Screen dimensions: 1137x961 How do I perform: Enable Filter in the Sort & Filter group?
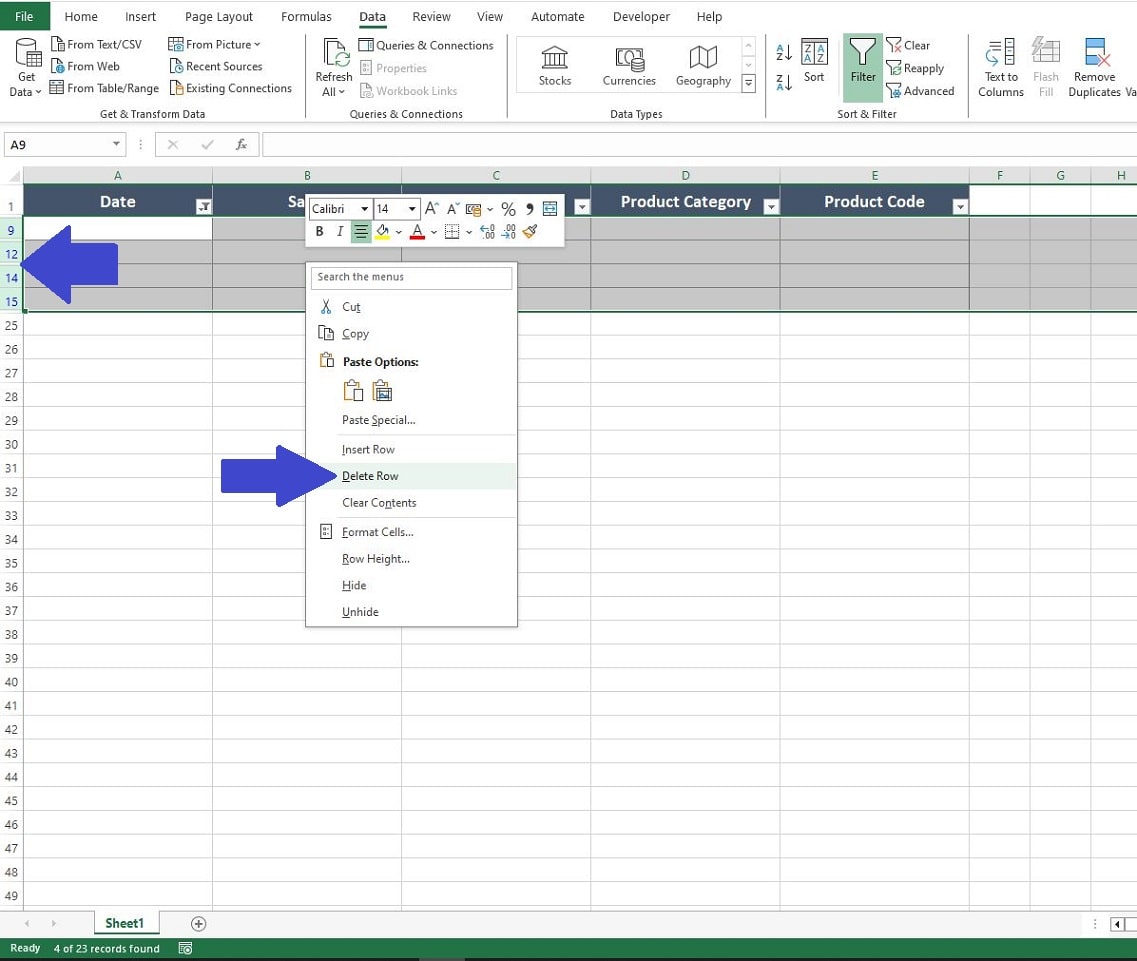click(x=862, y=67)
